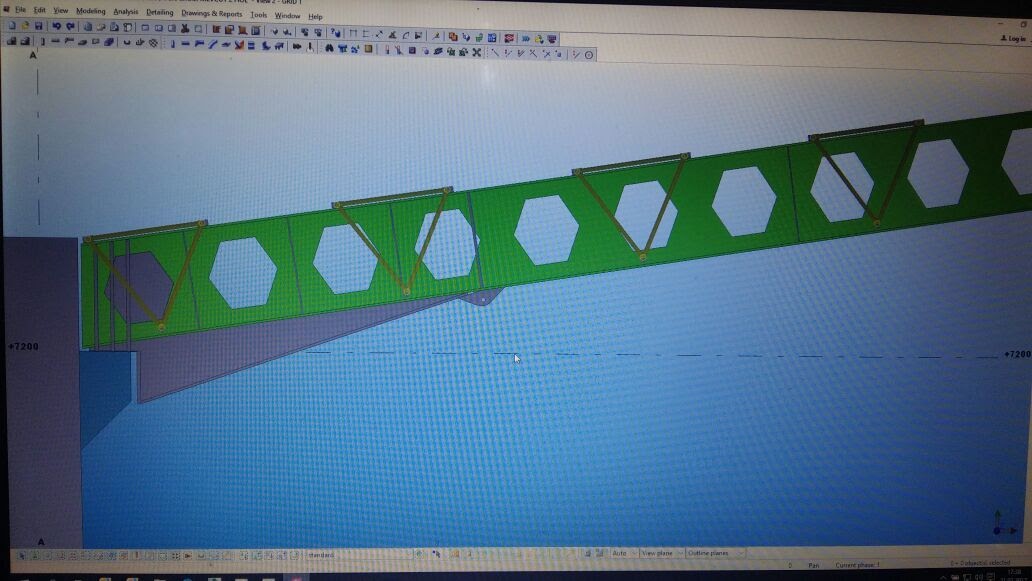The image size is (1032, 581).
Task: Open the Auto dropdown in bottom toolbar
Action: pyautogui.click(x=625, y=553)
